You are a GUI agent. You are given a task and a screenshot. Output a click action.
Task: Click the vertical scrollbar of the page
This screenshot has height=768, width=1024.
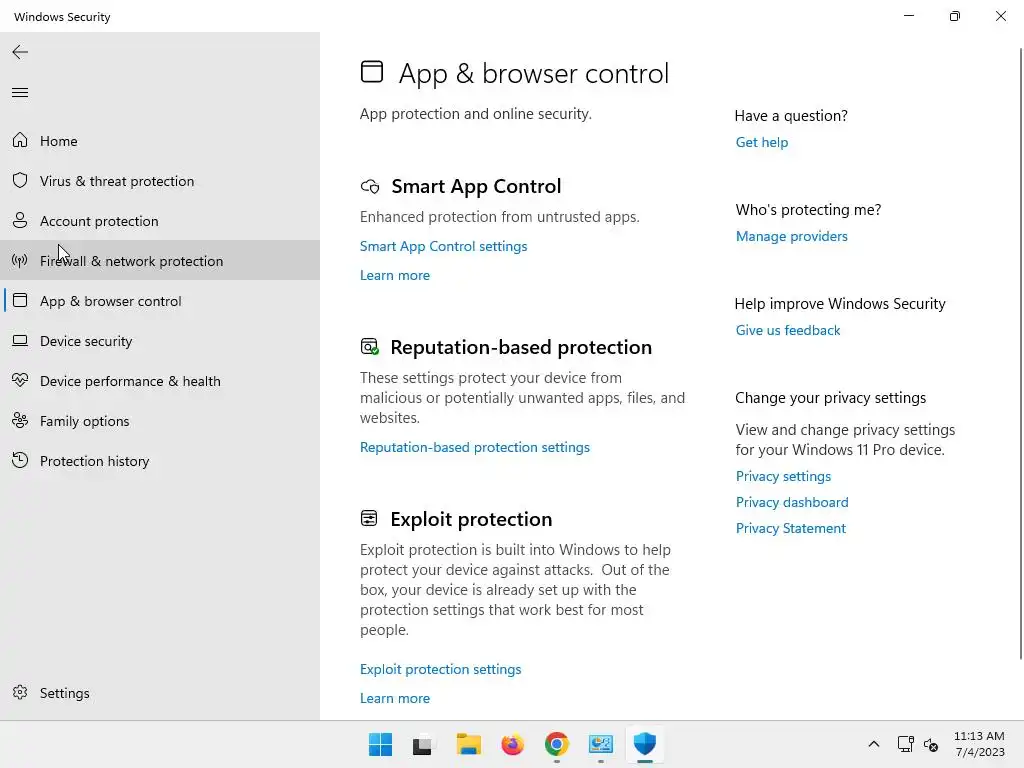point(1021,353)
